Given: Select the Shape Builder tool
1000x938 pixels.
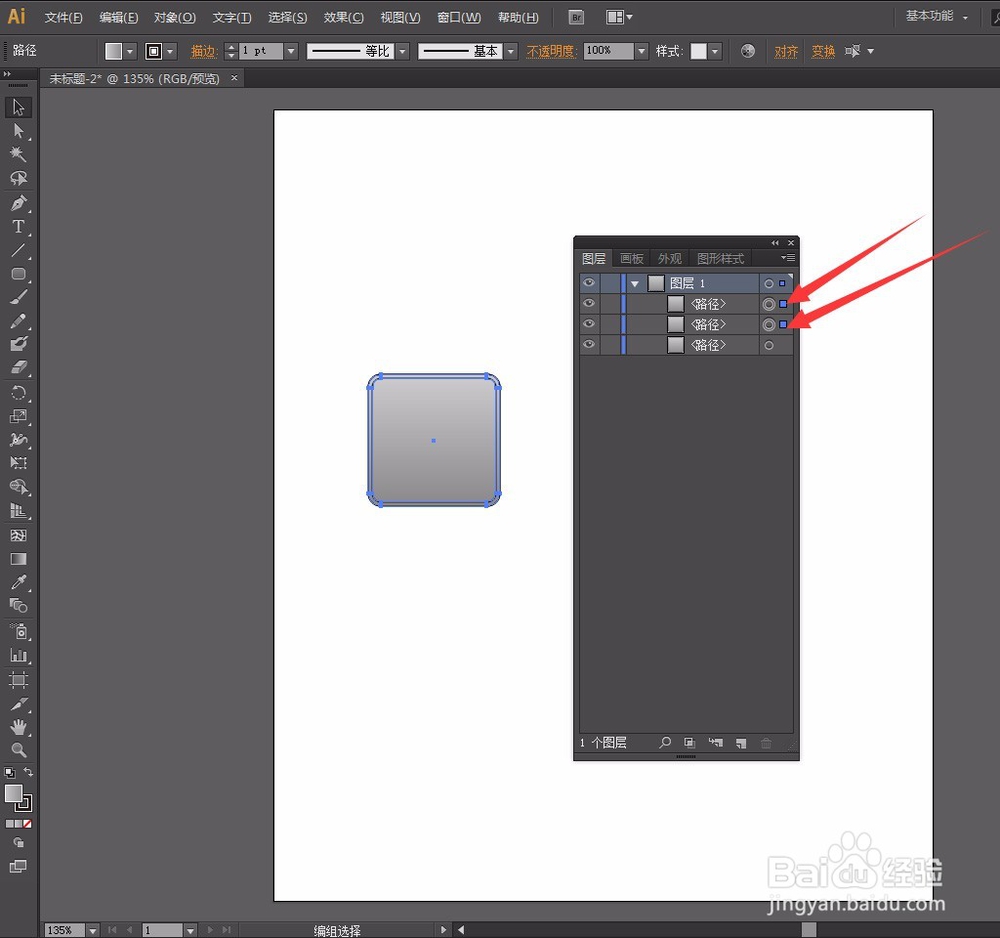Looking at the screenshot, I should pos(18,488).
